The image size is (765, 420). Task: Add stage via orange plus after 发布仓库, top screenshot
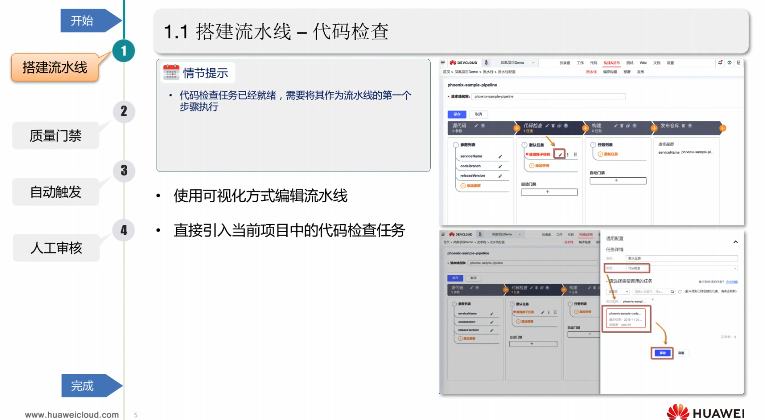click(x=723, y=128)
